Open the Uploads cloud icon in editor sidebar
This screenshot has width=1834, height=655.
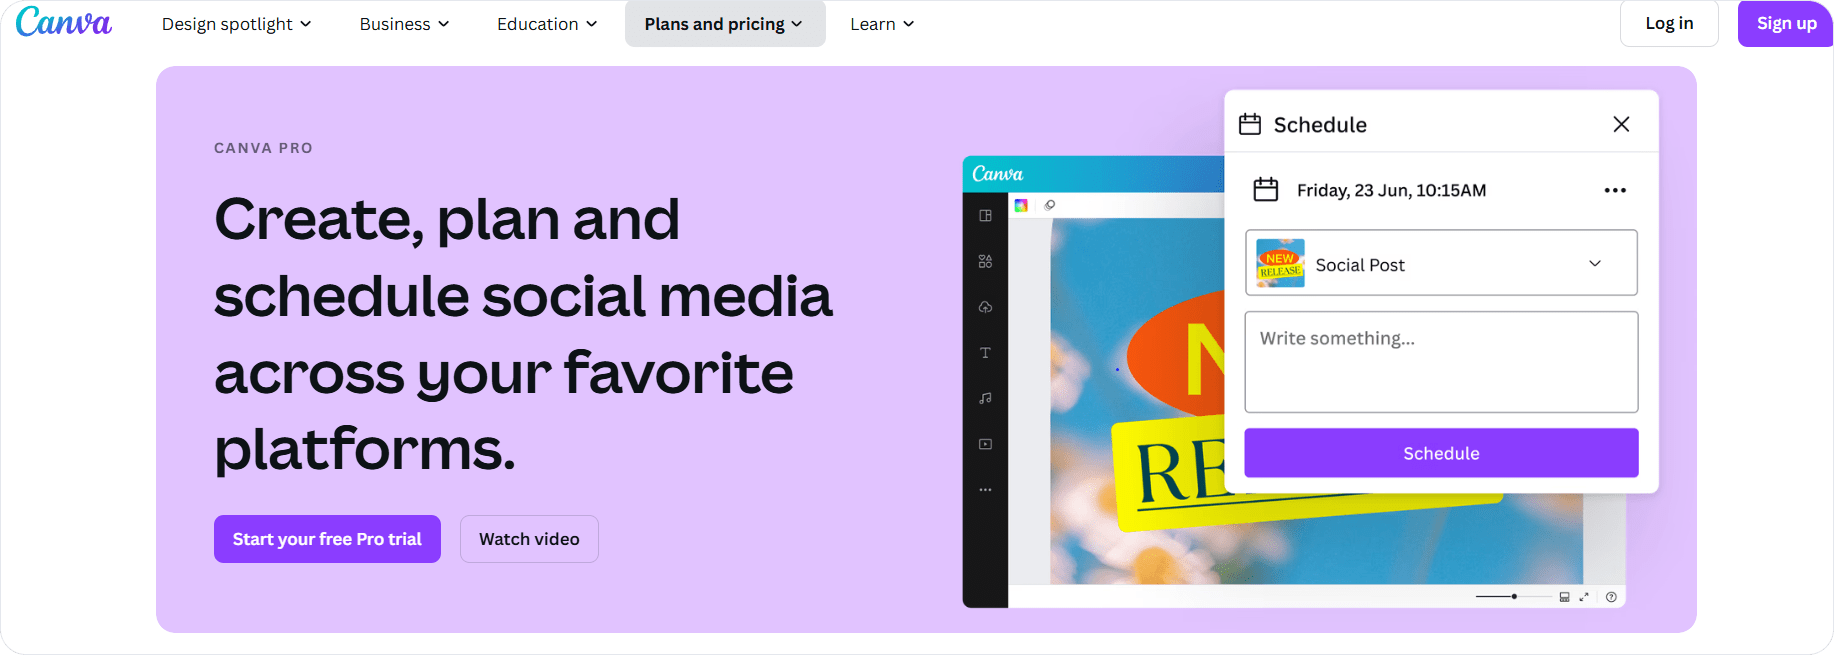click(985, 307)
